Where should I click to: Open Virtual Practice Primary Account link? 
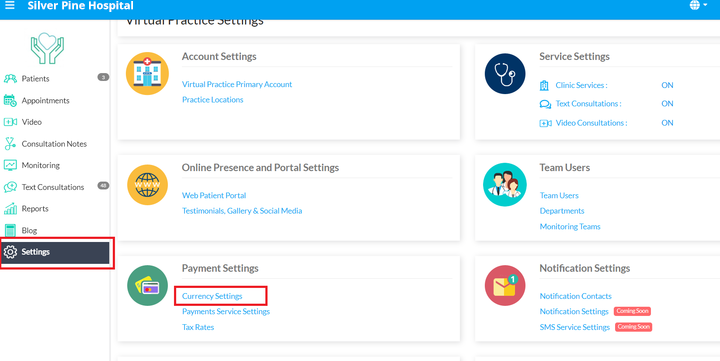[x=237, y=85]
